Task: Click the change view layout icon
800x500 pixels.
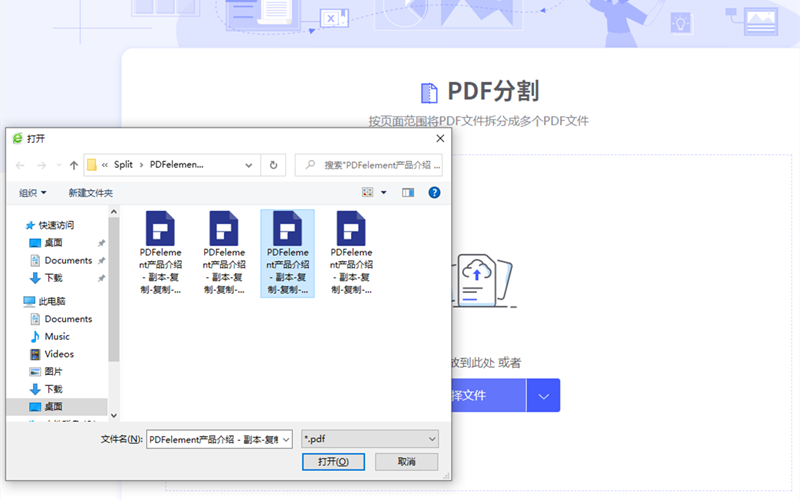Action: tap(368, 192)
